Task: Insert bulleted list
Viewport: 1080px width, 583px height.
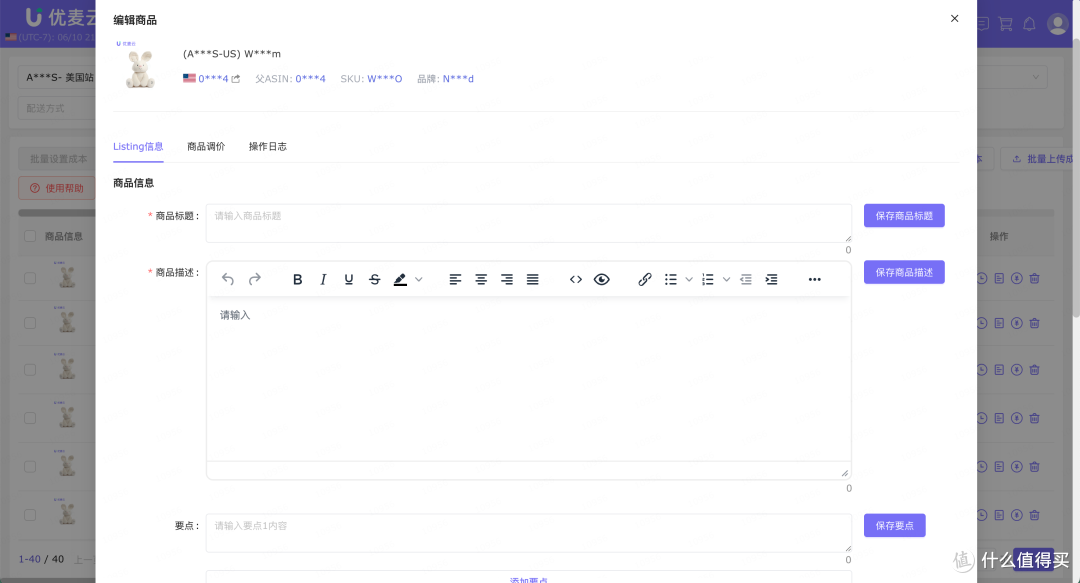Action: coord(671,279)
